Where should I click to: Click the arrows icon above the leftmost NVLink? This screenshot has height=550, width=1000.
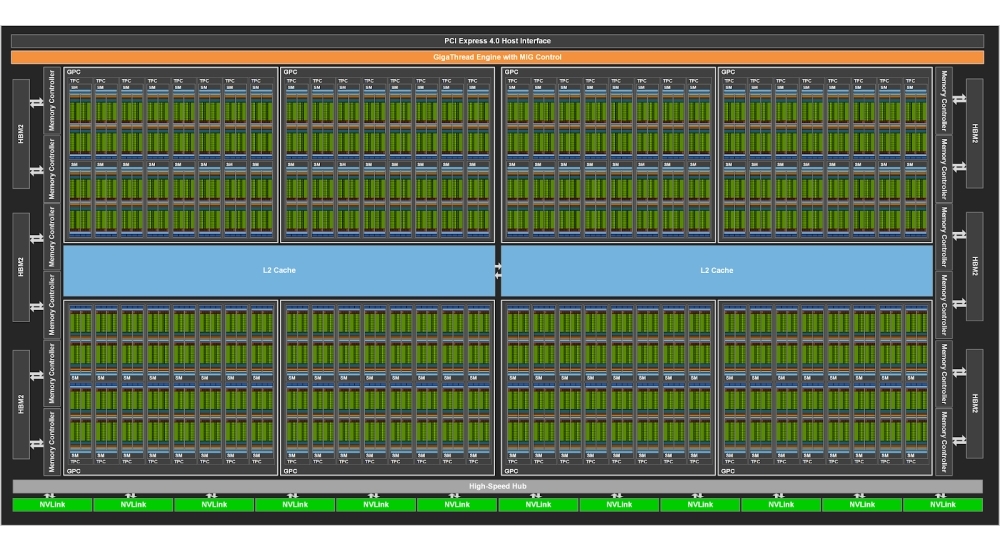point(49,495)
